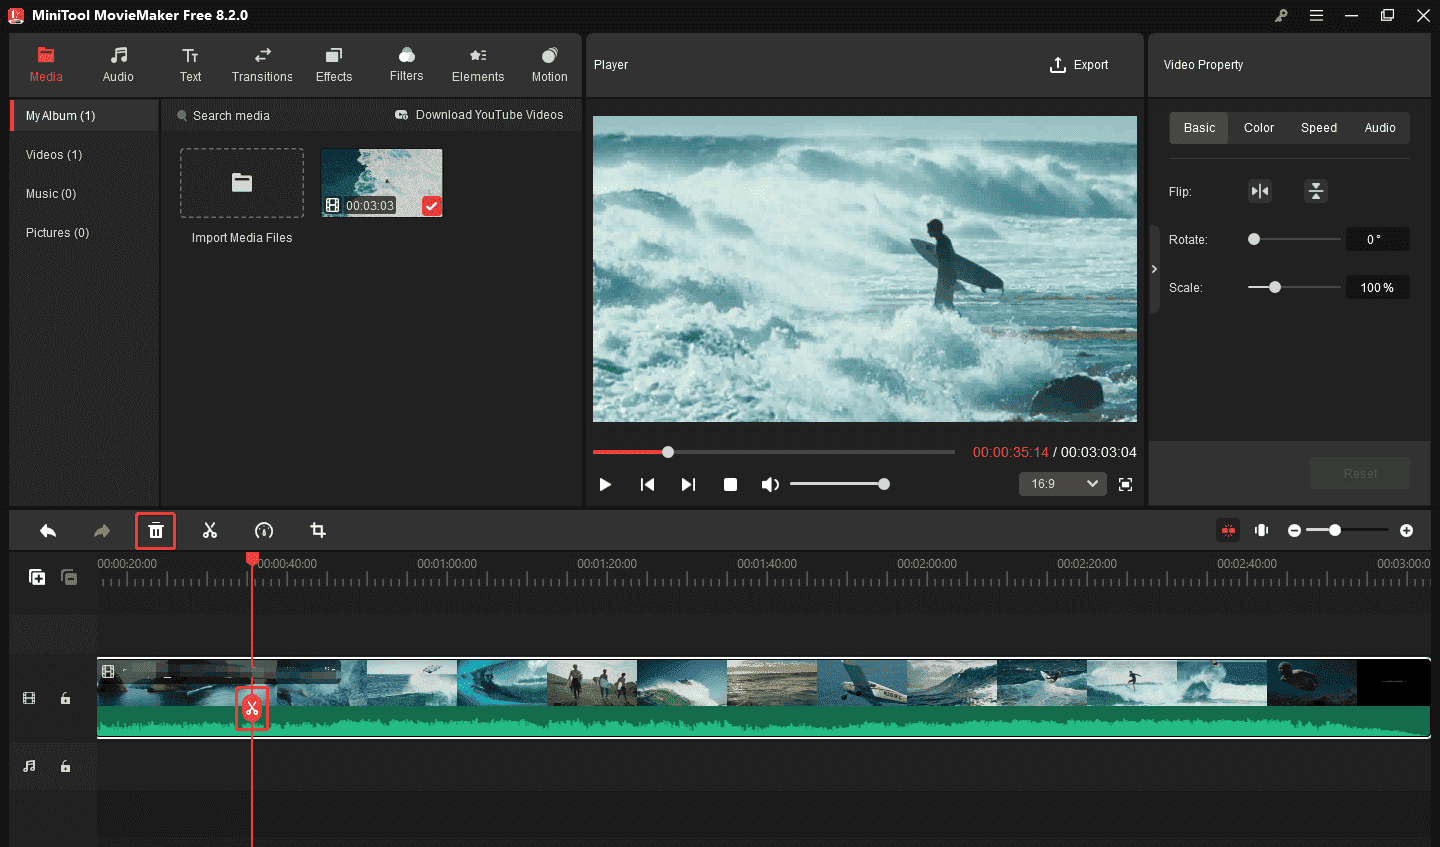Select My Album (1) category
1440x847 pixels.
tap(84, 116)
